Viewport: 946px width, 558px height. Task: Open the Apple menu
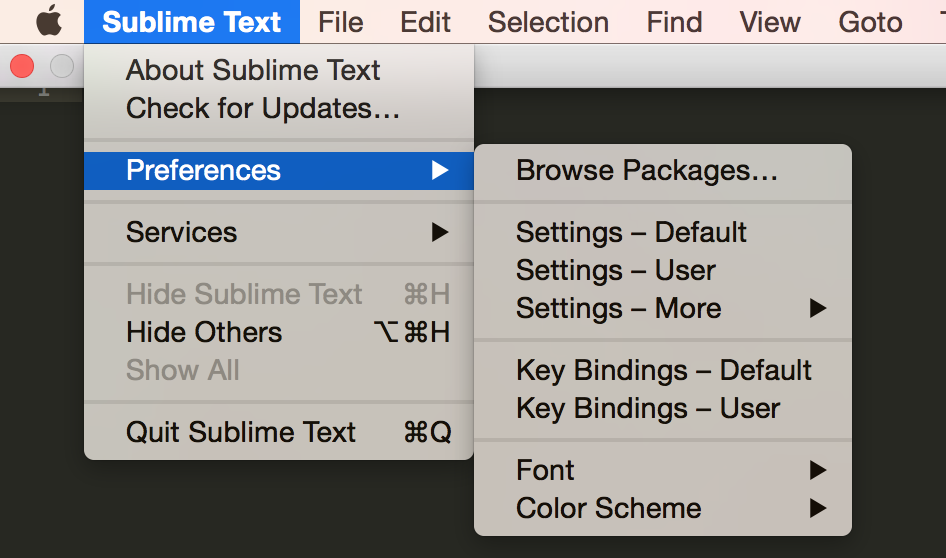[x=49, y=22]
